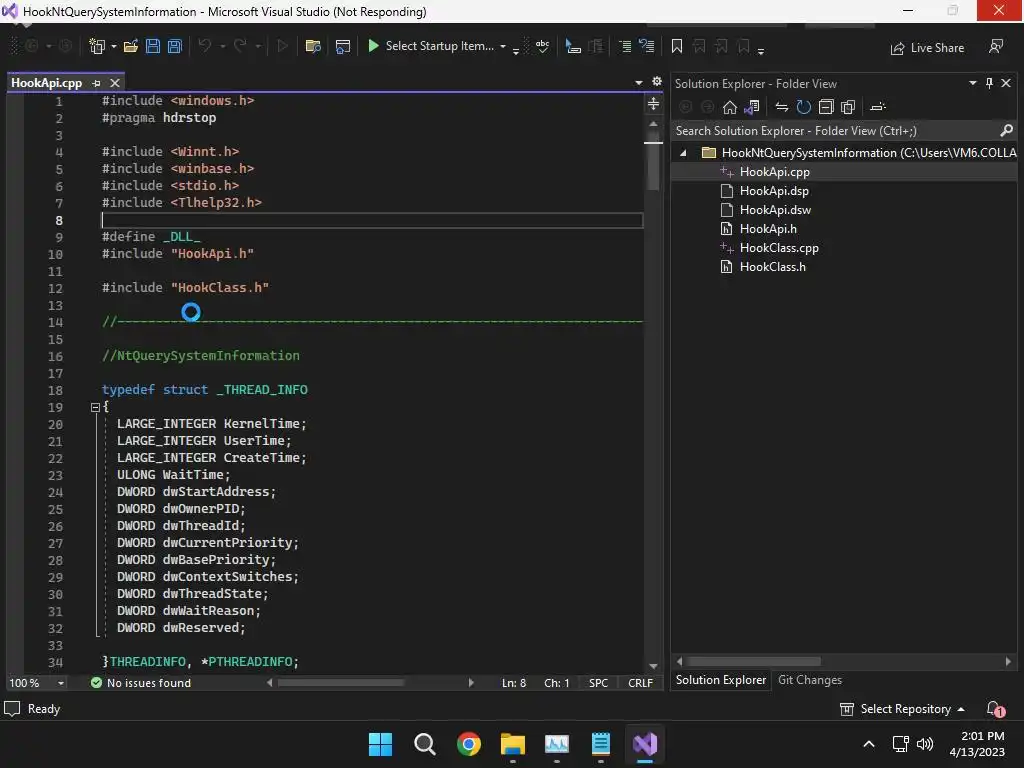Image resolution: width=1024 pixels, height=768 pixels.
Task: Open the editor tab settings gear
Action: [657, 82]
